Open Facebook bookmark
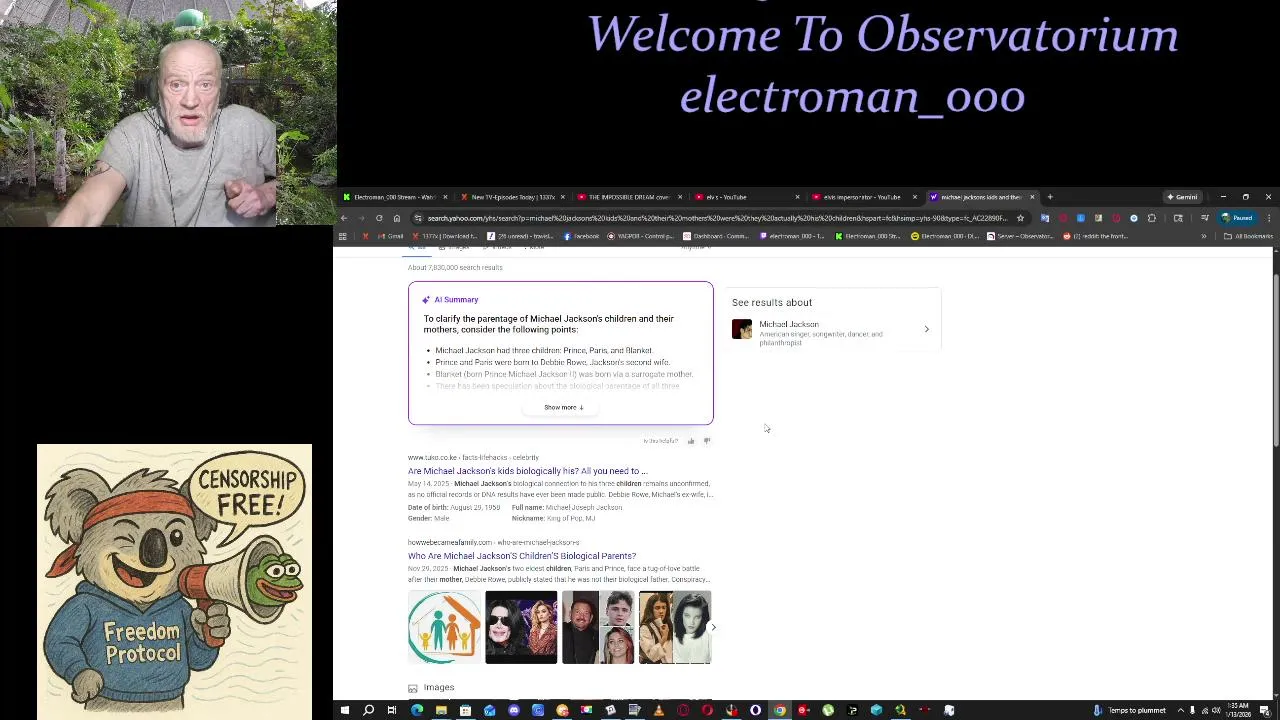Viewport: 1280px width, 720px height. click(x=581, y=236)
